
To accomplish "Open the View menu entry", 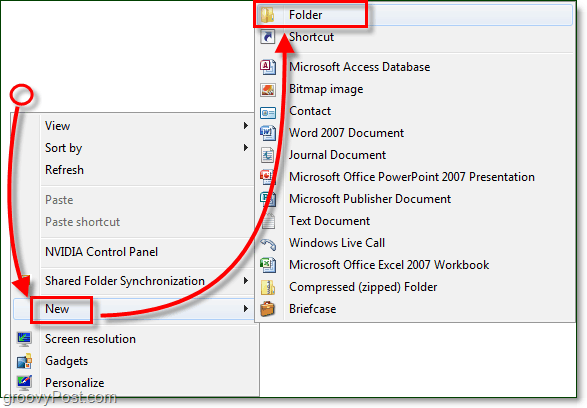I will pyautogui.click(x=134, y=126).
